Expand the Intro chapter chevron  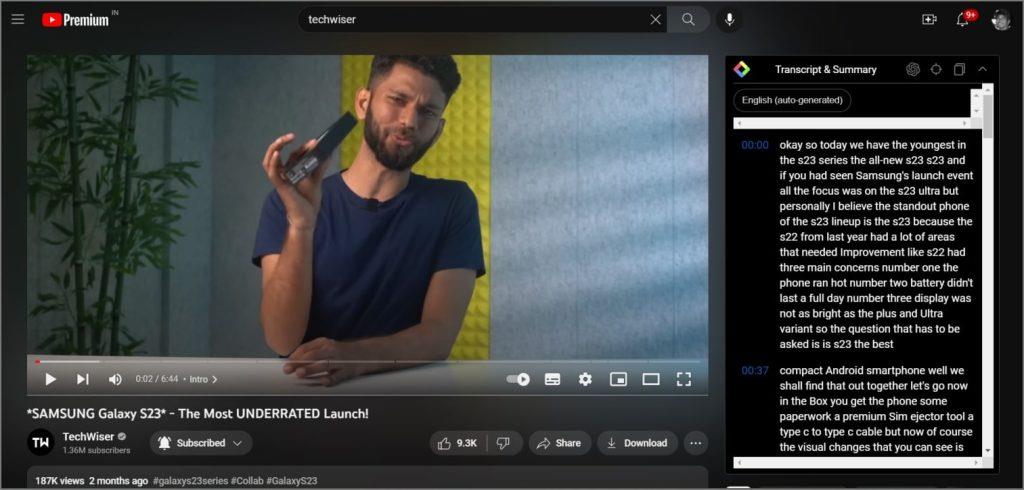click(214, 379)
